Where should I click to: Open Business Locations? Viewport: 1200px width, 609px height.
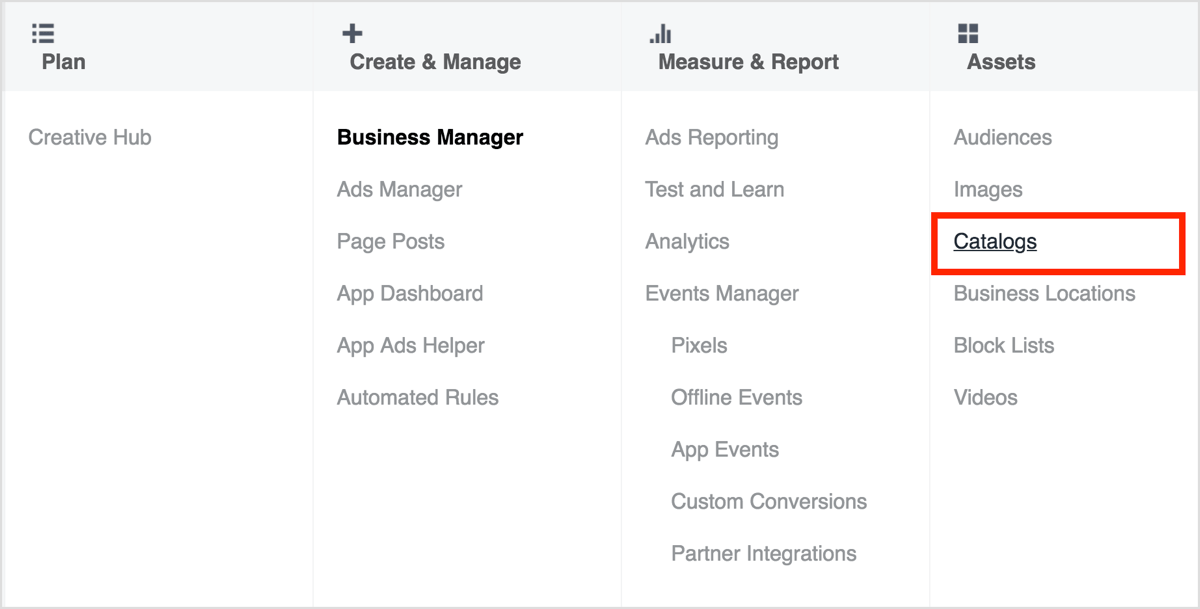[1045, 294]
